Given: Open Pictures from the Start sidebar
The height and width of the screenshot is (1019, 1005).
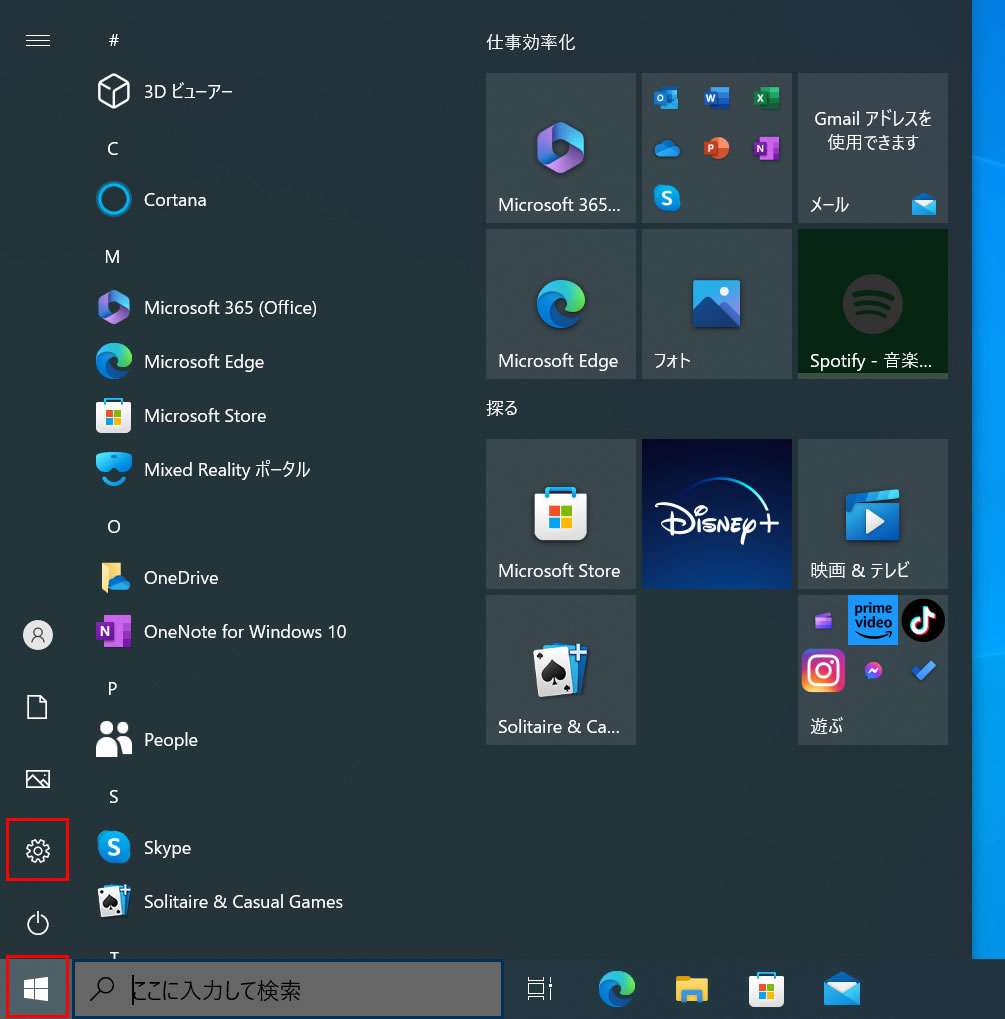Looking at the screenshot, I should click(x=38, y=779).
